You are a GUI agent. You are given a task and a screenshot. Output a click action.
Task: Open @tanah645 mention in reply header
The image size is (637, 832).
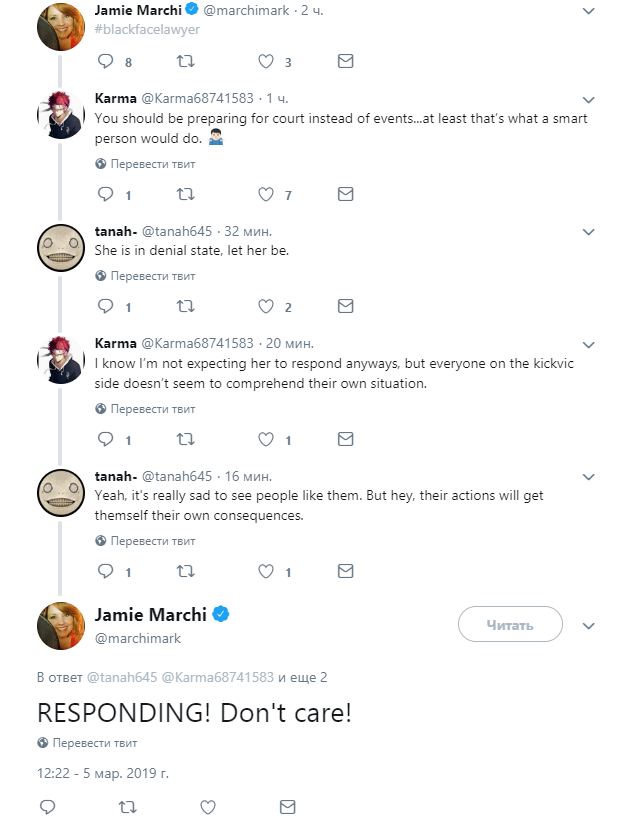point(122,677)
